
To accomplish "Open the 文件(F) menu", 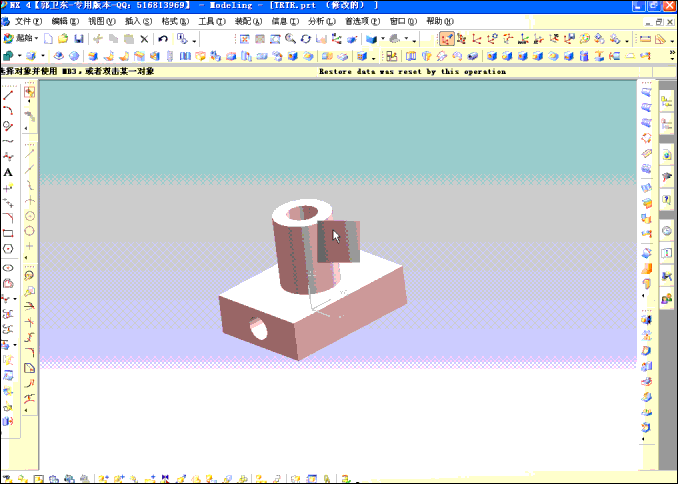I will (29, 21).
